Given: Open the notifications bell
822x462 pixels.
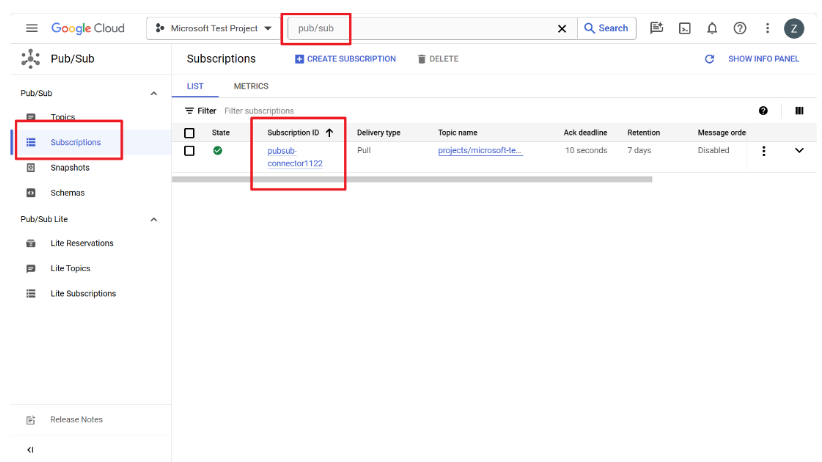Looking at the screenshot, I should tap(712, 28).
